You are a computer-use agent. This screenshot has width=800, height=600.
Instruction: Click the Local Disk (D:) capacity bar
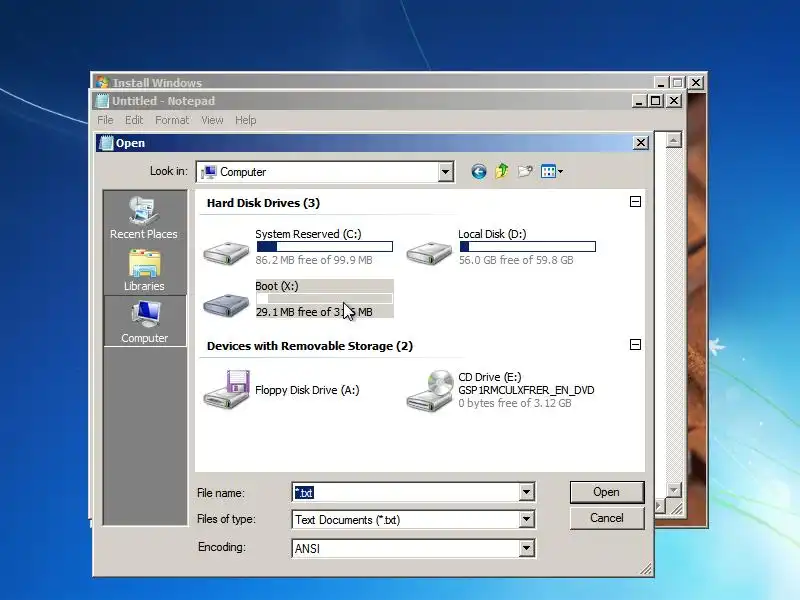tap(528, 247)
